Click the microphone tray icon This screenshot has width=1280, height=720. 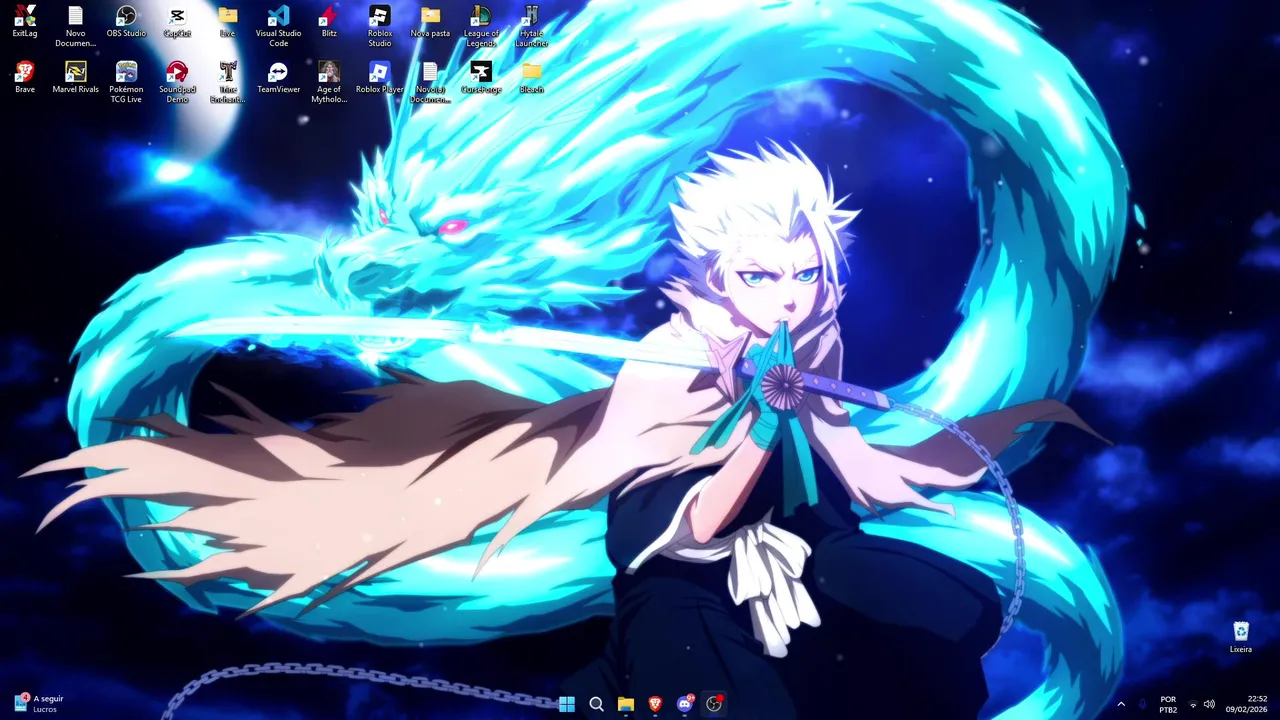1143,704
